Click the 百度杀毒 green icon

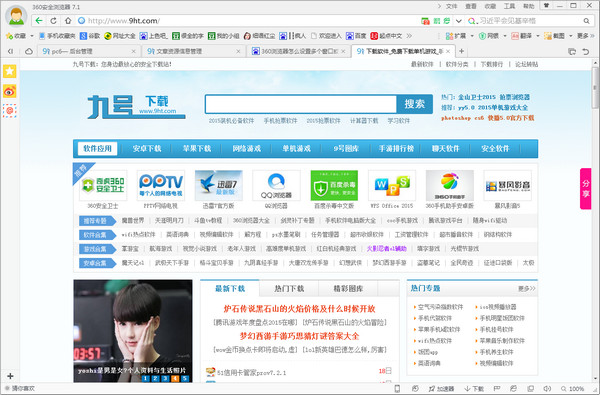334,185
